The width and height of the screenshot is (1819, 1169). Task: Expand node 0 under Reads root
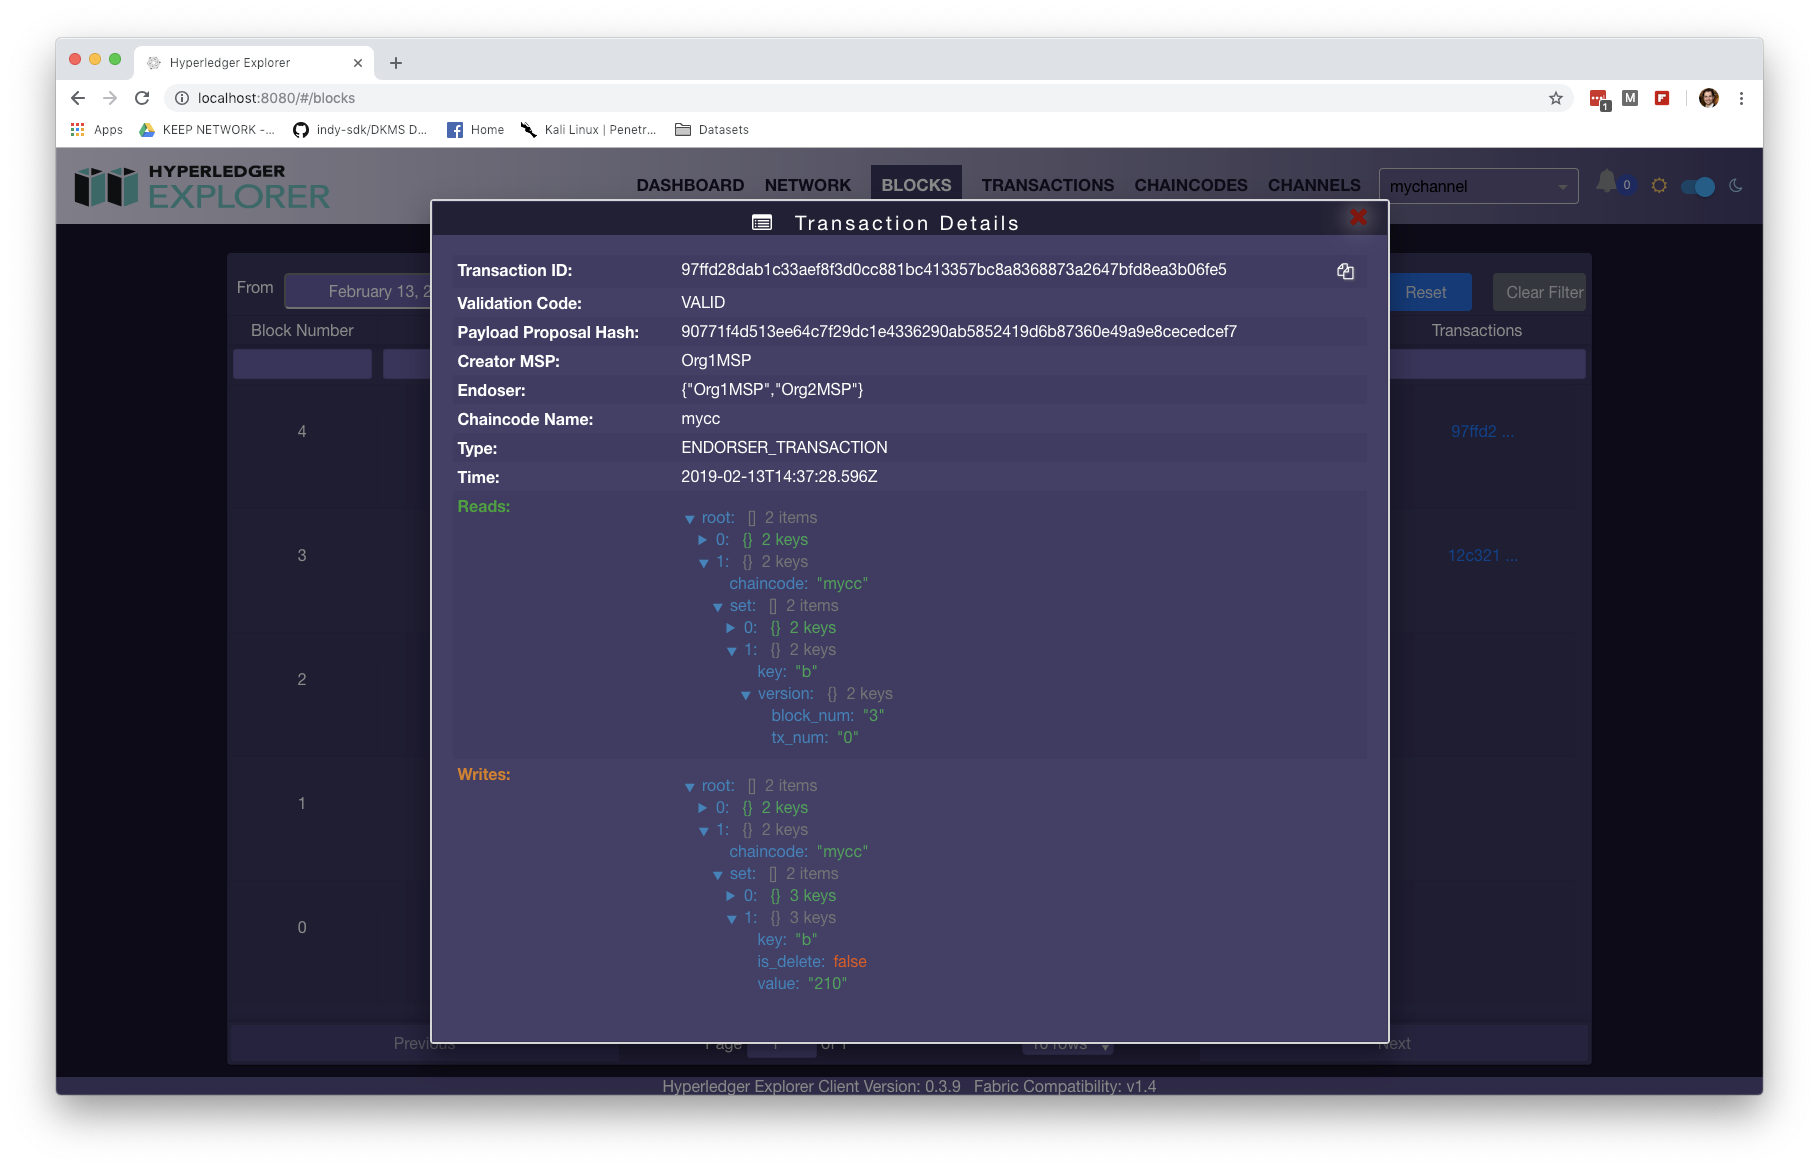click(x=703, y=539)
